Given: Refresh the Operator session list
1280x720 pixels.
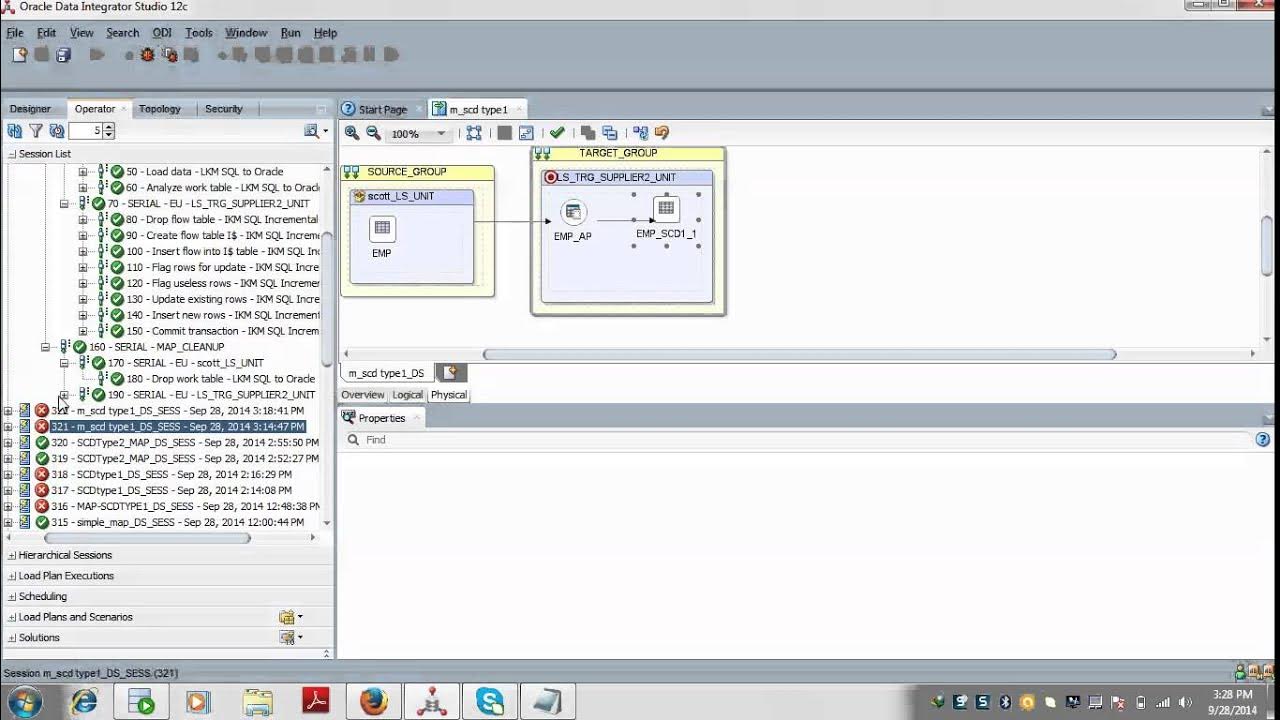Looking at the screenshot, I should (15, 131).
